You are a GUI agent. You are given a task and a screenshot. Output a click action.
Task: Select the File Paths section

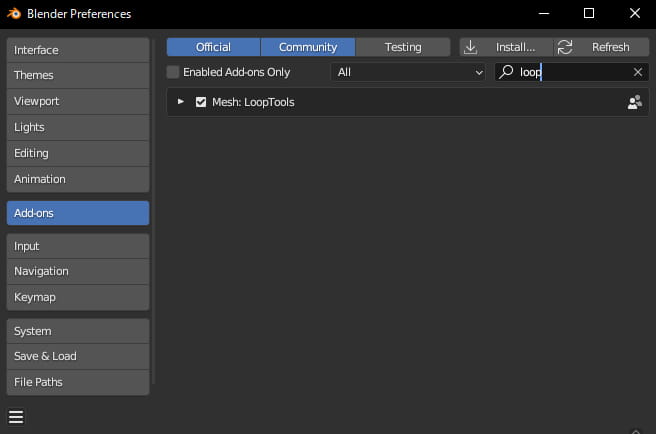coord(78,382)
